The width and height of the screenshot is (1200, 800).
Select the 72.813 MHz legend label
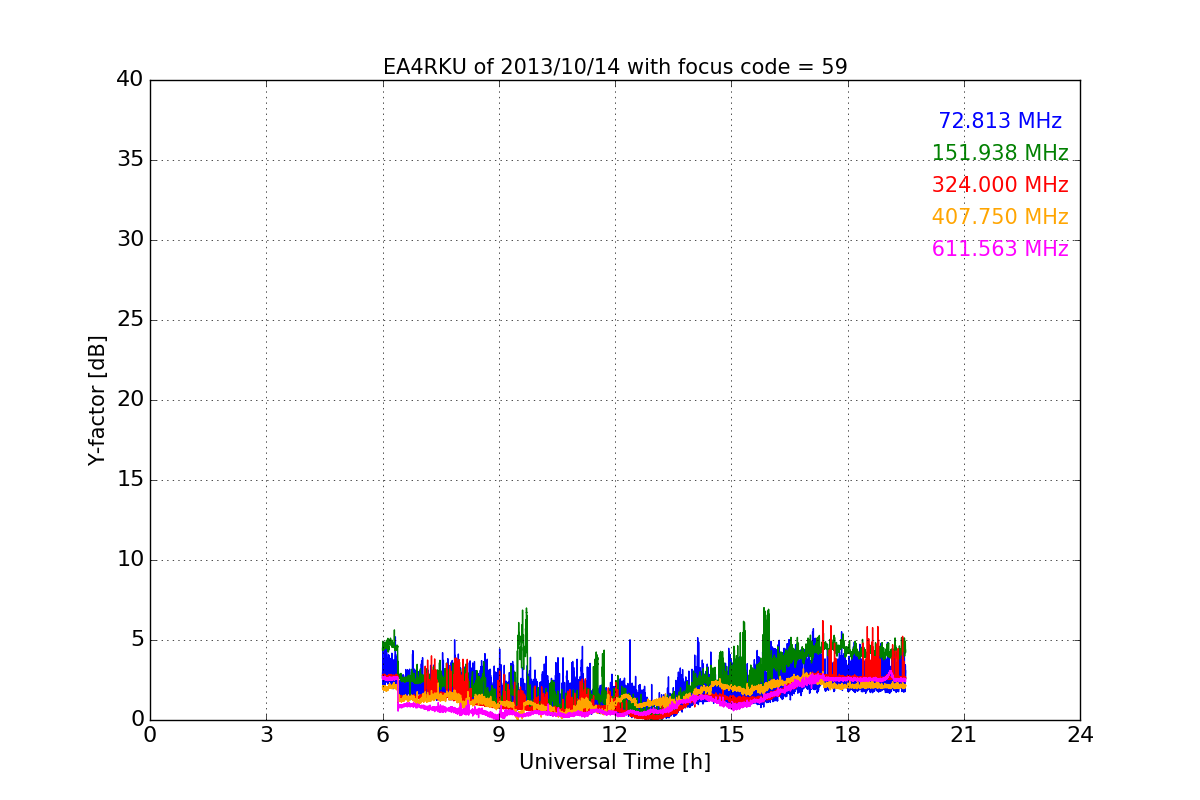pyautogui.click(x=1000, y=121)
